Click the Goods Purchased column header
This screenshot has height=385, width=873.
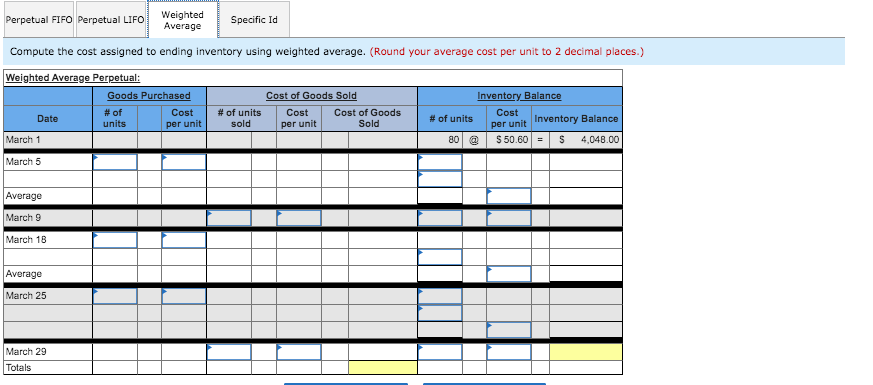[149, 96]
